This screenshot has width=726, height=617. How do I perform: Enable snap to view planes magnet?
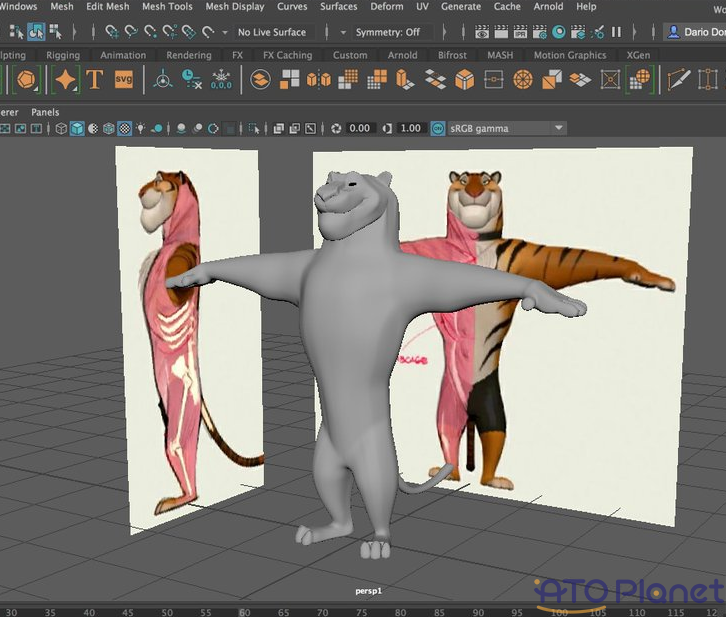(x=189, y=32)
